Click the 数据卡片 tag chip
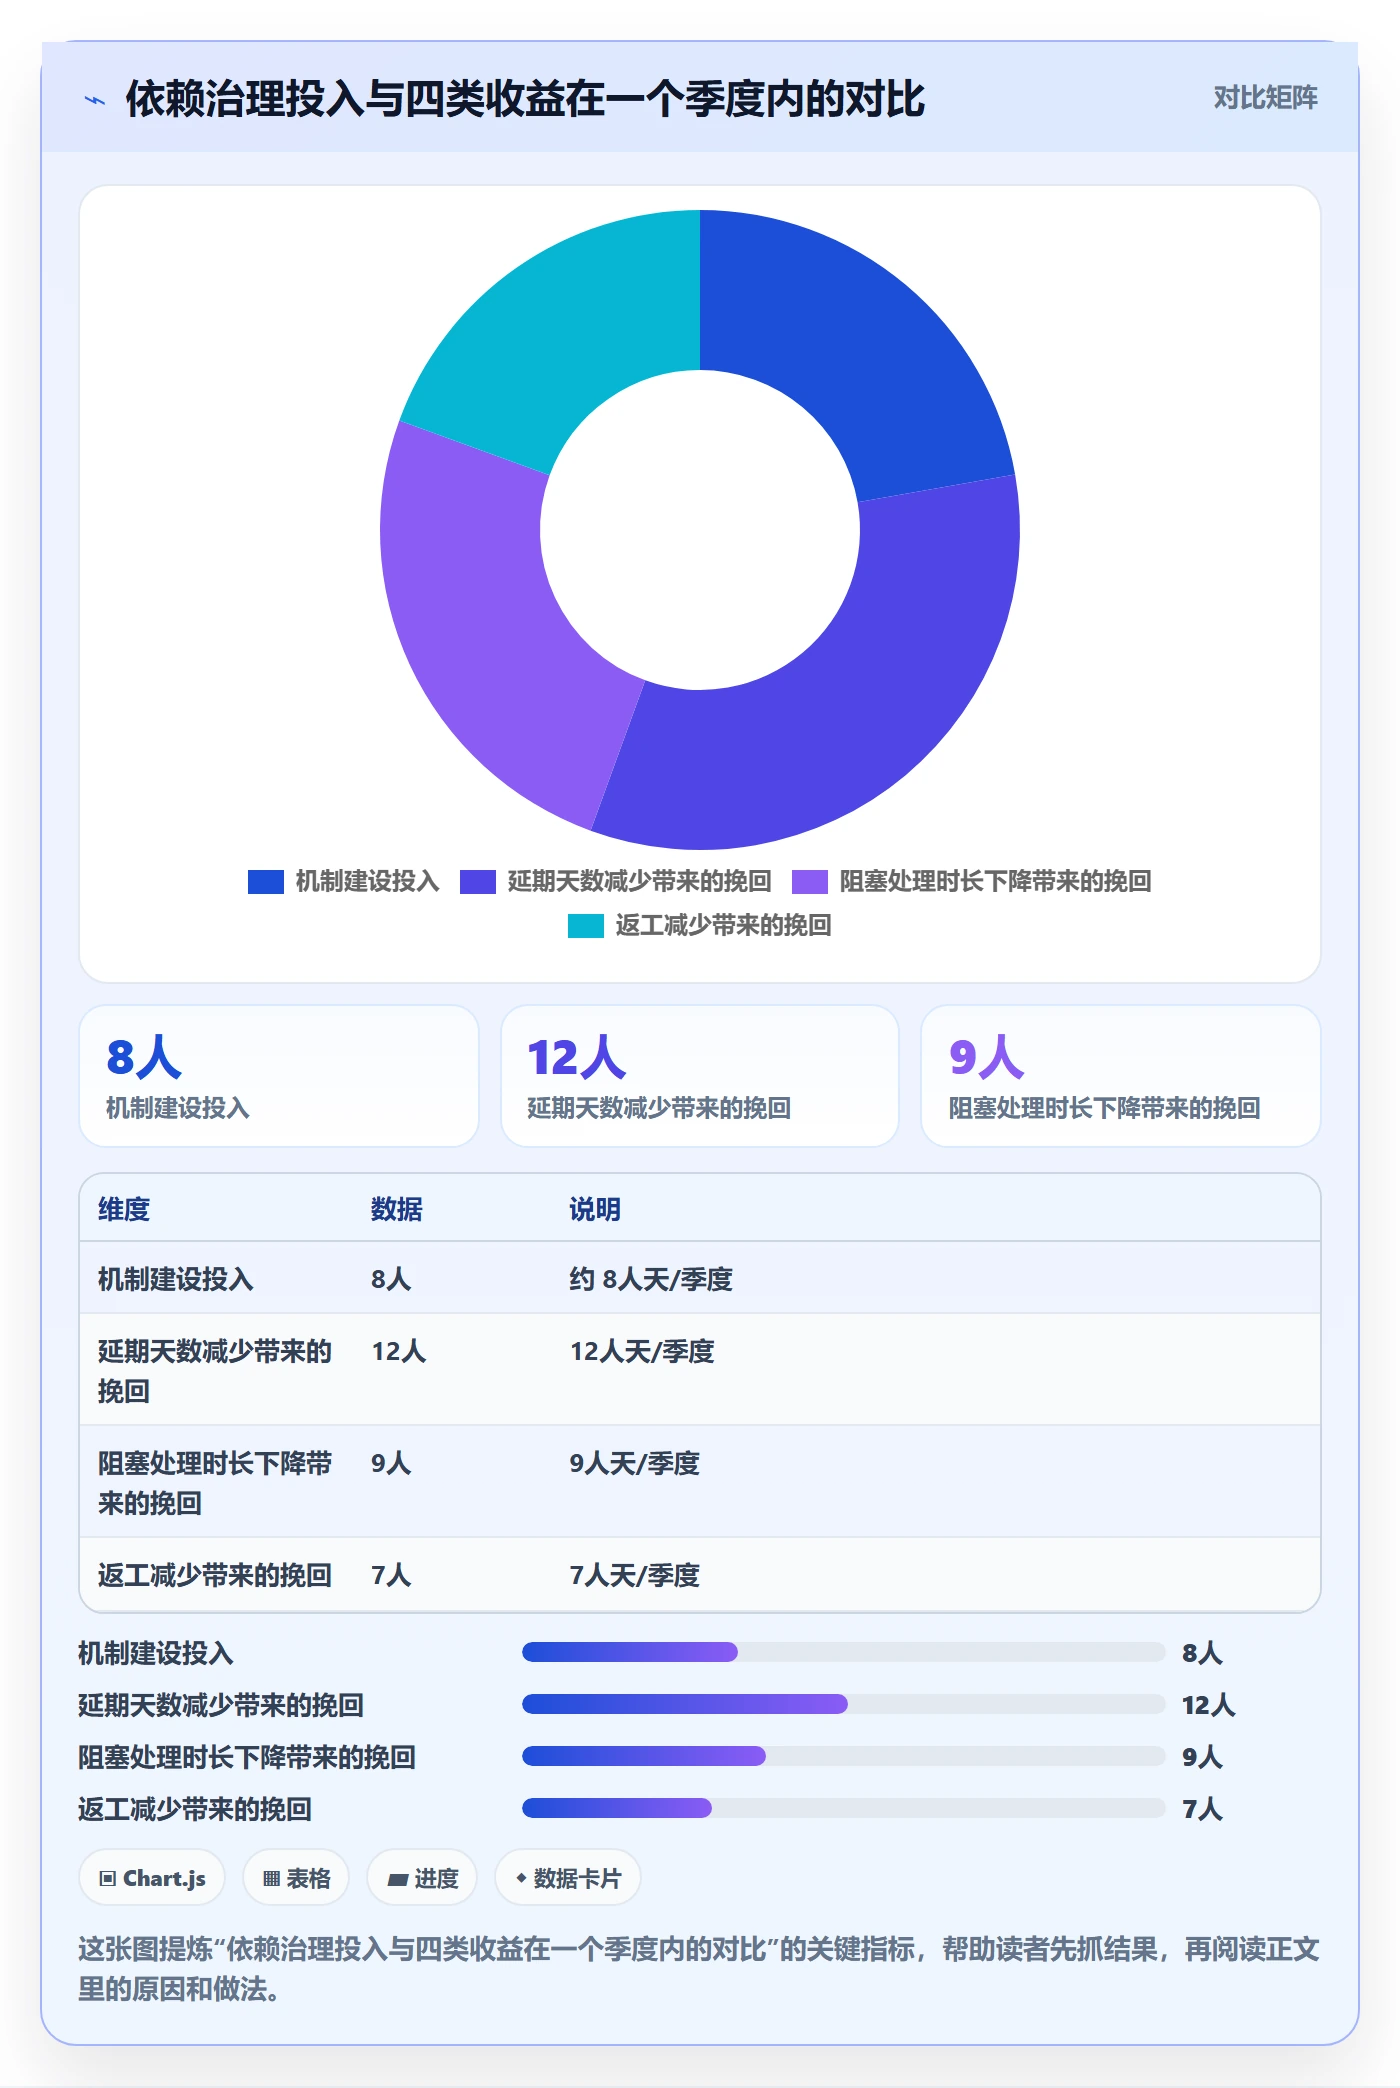Screen dimensions: 1400x2088 click(568, 1878)
